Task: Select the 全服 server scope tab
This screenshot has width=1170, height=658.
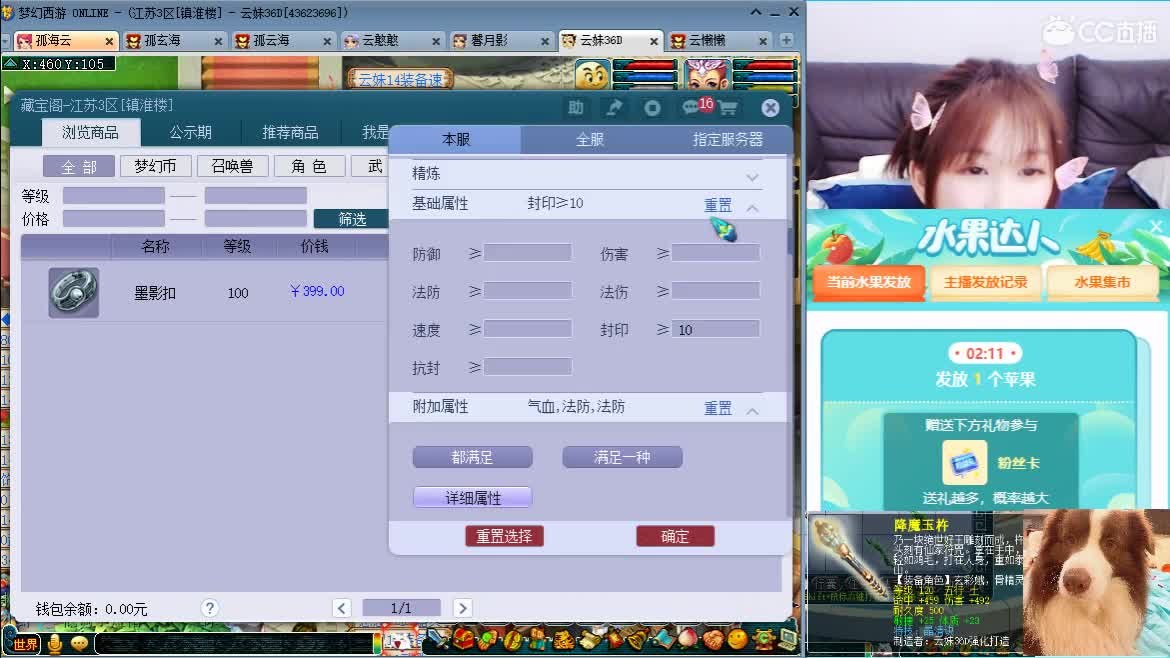Action: pos(589,140)
